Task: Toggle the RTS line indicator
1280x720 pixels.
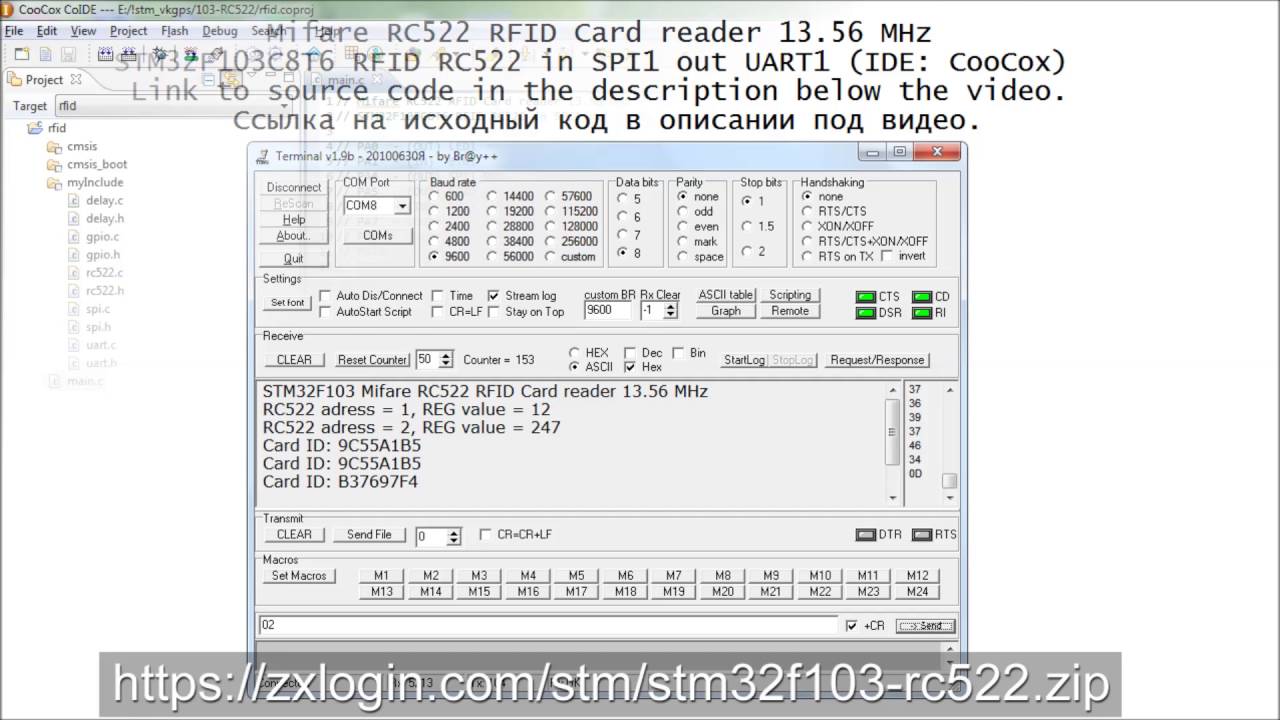Action: coord(922,535)
